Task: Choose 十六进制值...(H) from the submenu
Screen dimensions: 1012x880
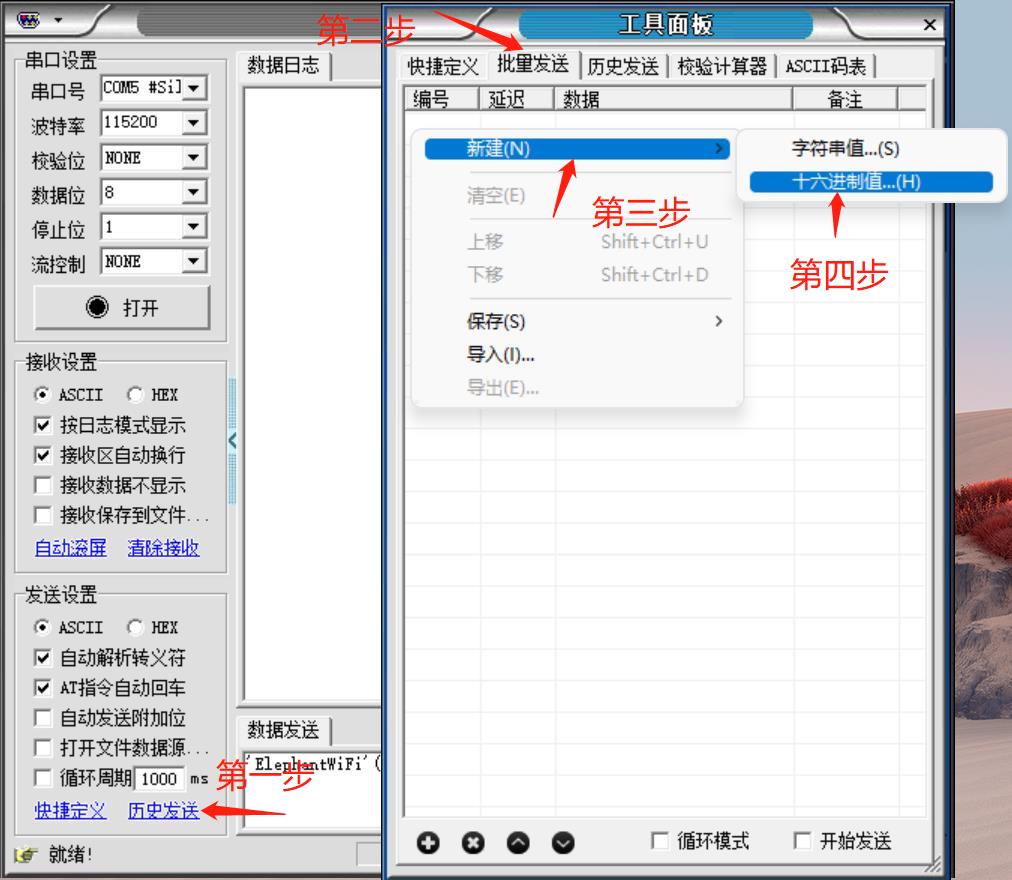Action: tap(856, 182)
